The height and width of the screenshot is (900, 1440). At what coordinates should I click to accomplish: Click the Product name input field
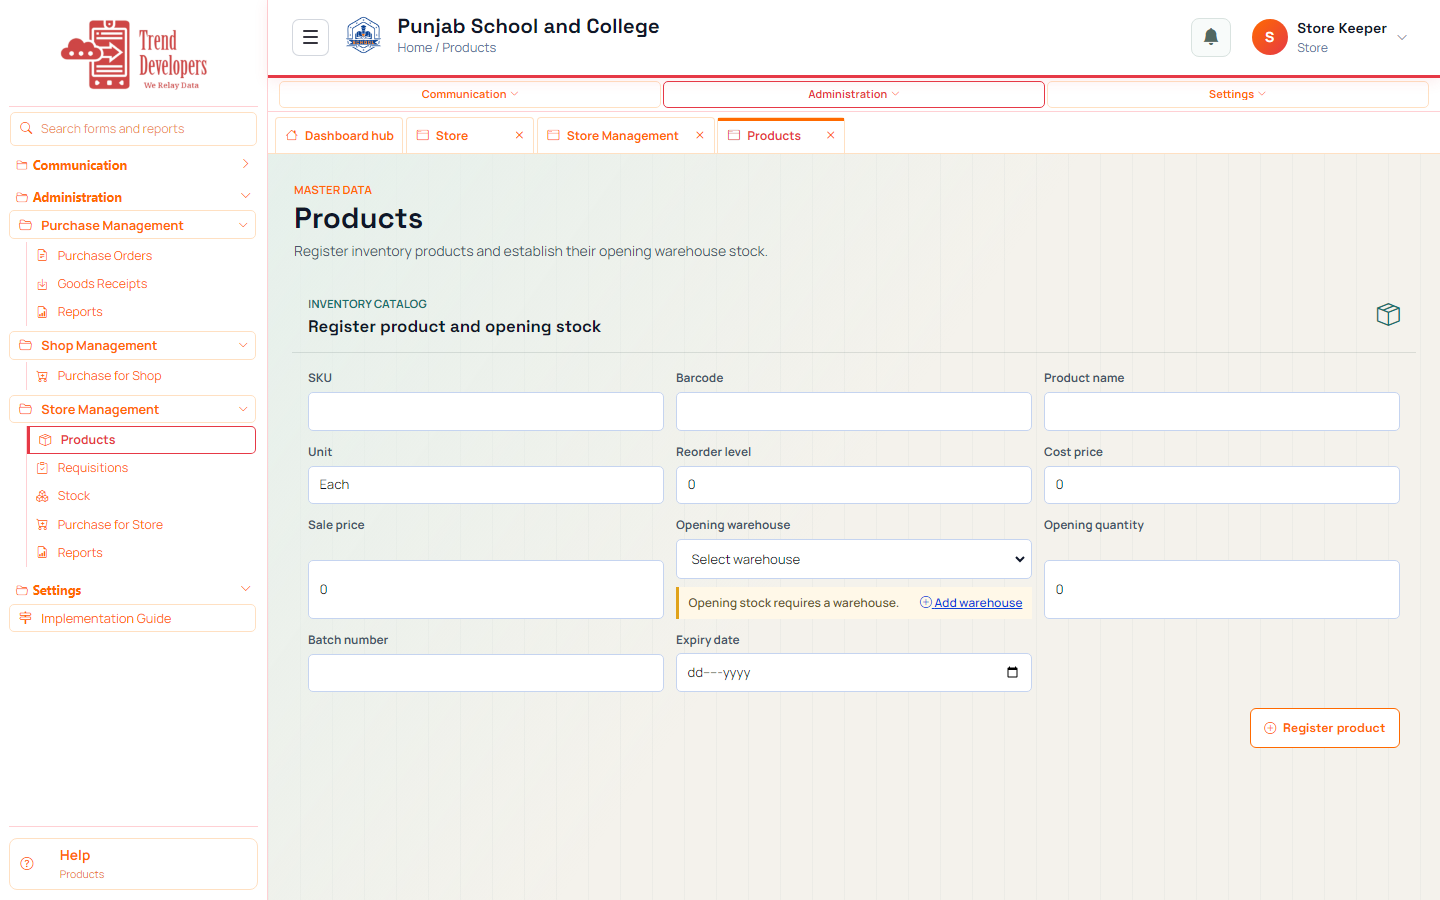click(1222, 411)
